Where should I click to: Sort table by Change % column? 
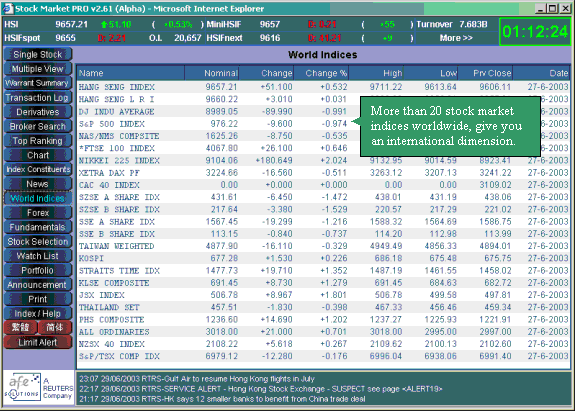coord(321,73)
